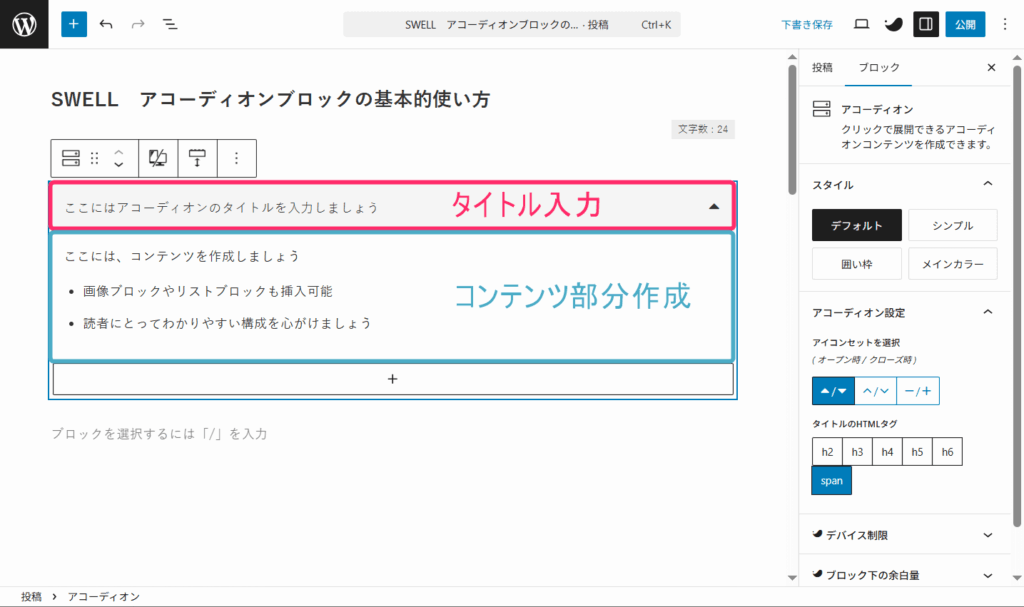Image resolution: width=1024 pixels, height=607 pixels.
Task: Collapse the accordion with the triangle icon
Action: 714,206
